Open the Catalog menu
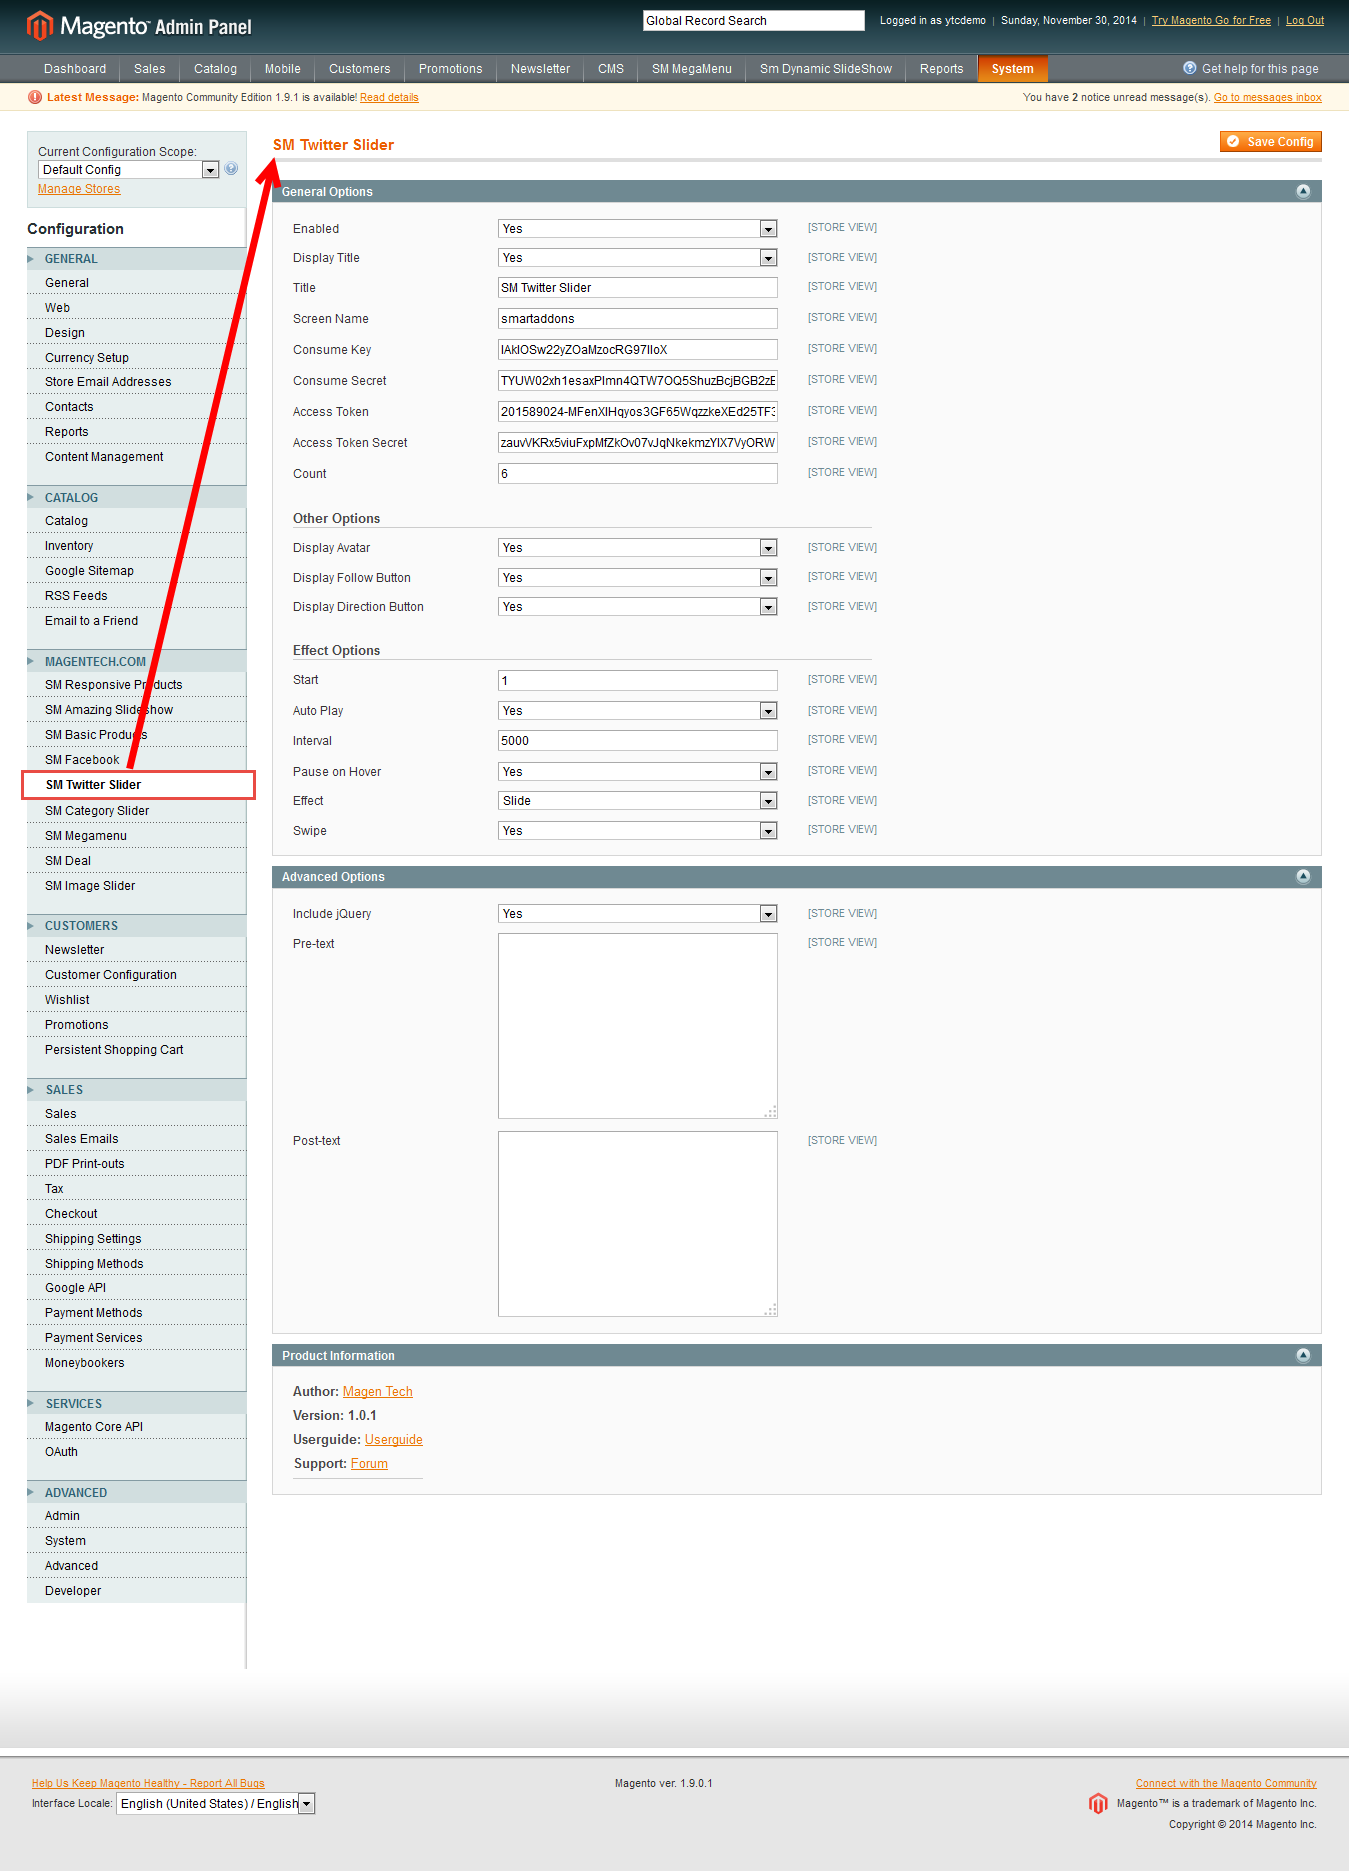 [x=215, y=69]
